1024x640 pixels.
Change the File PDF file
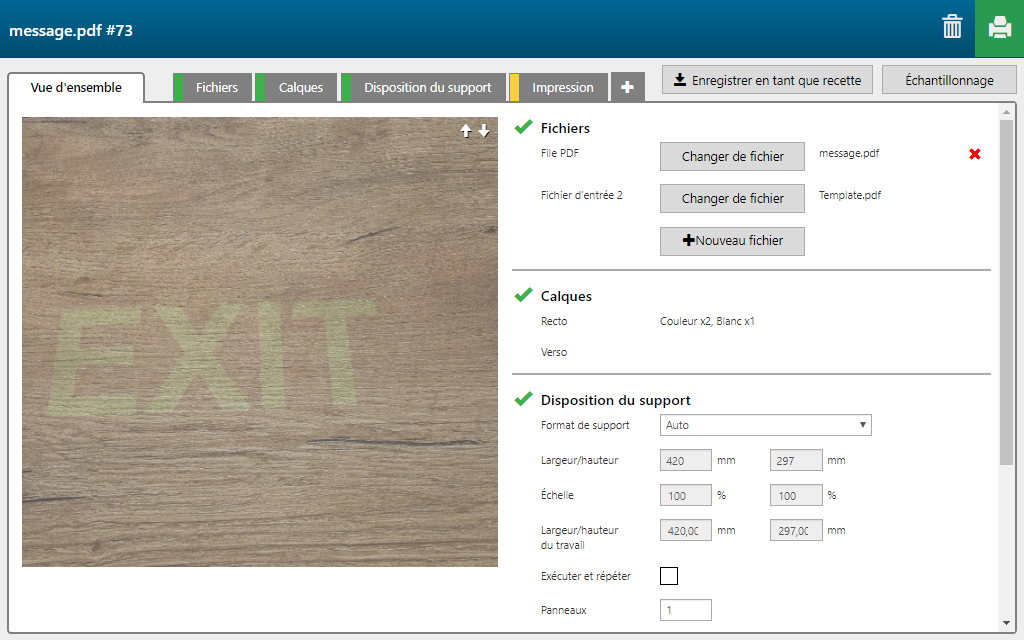click(x=732, y=157)
